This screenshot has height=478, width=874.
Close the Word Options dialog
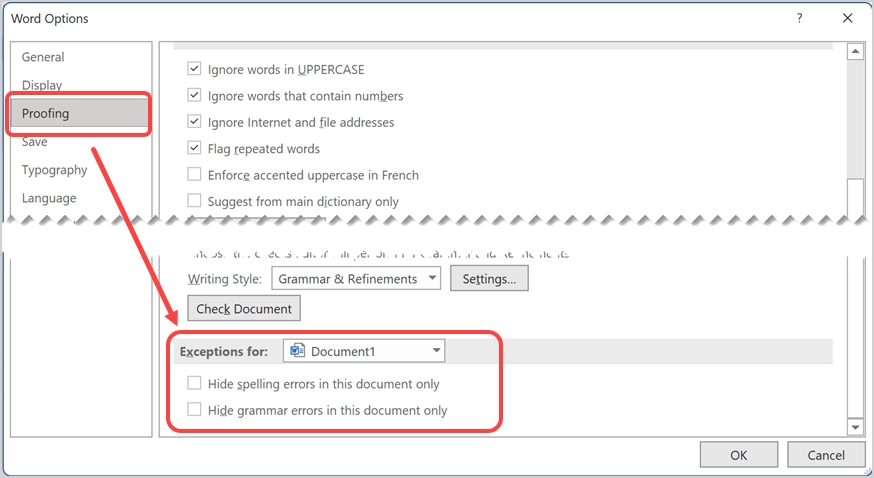(x=847, y=18)
